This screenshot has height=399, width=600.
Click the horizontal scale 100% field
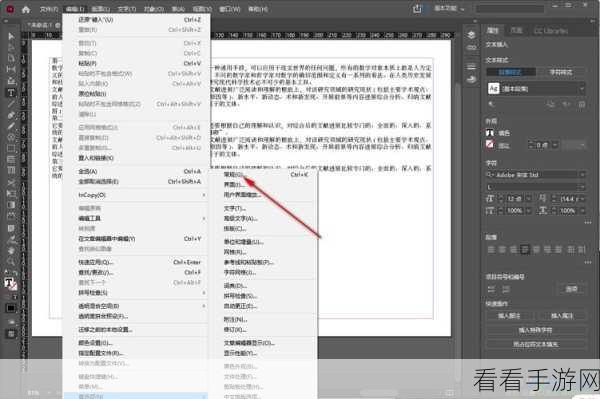pyautogui.click(x=567, y=211)
